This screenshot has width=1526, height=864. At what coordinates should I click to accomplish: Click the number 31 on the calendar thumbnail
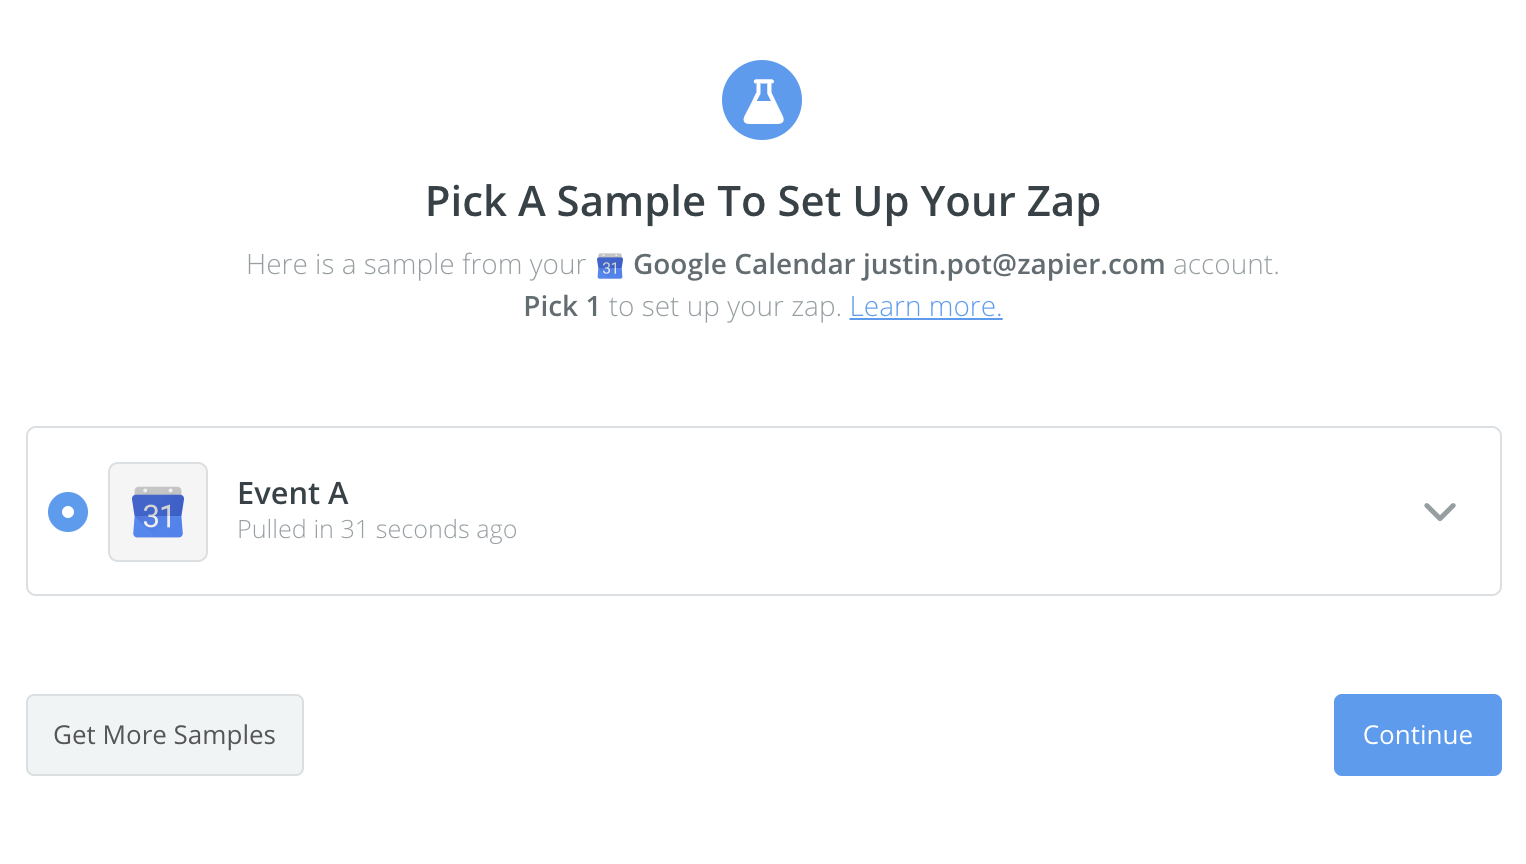tap(158, 516)
